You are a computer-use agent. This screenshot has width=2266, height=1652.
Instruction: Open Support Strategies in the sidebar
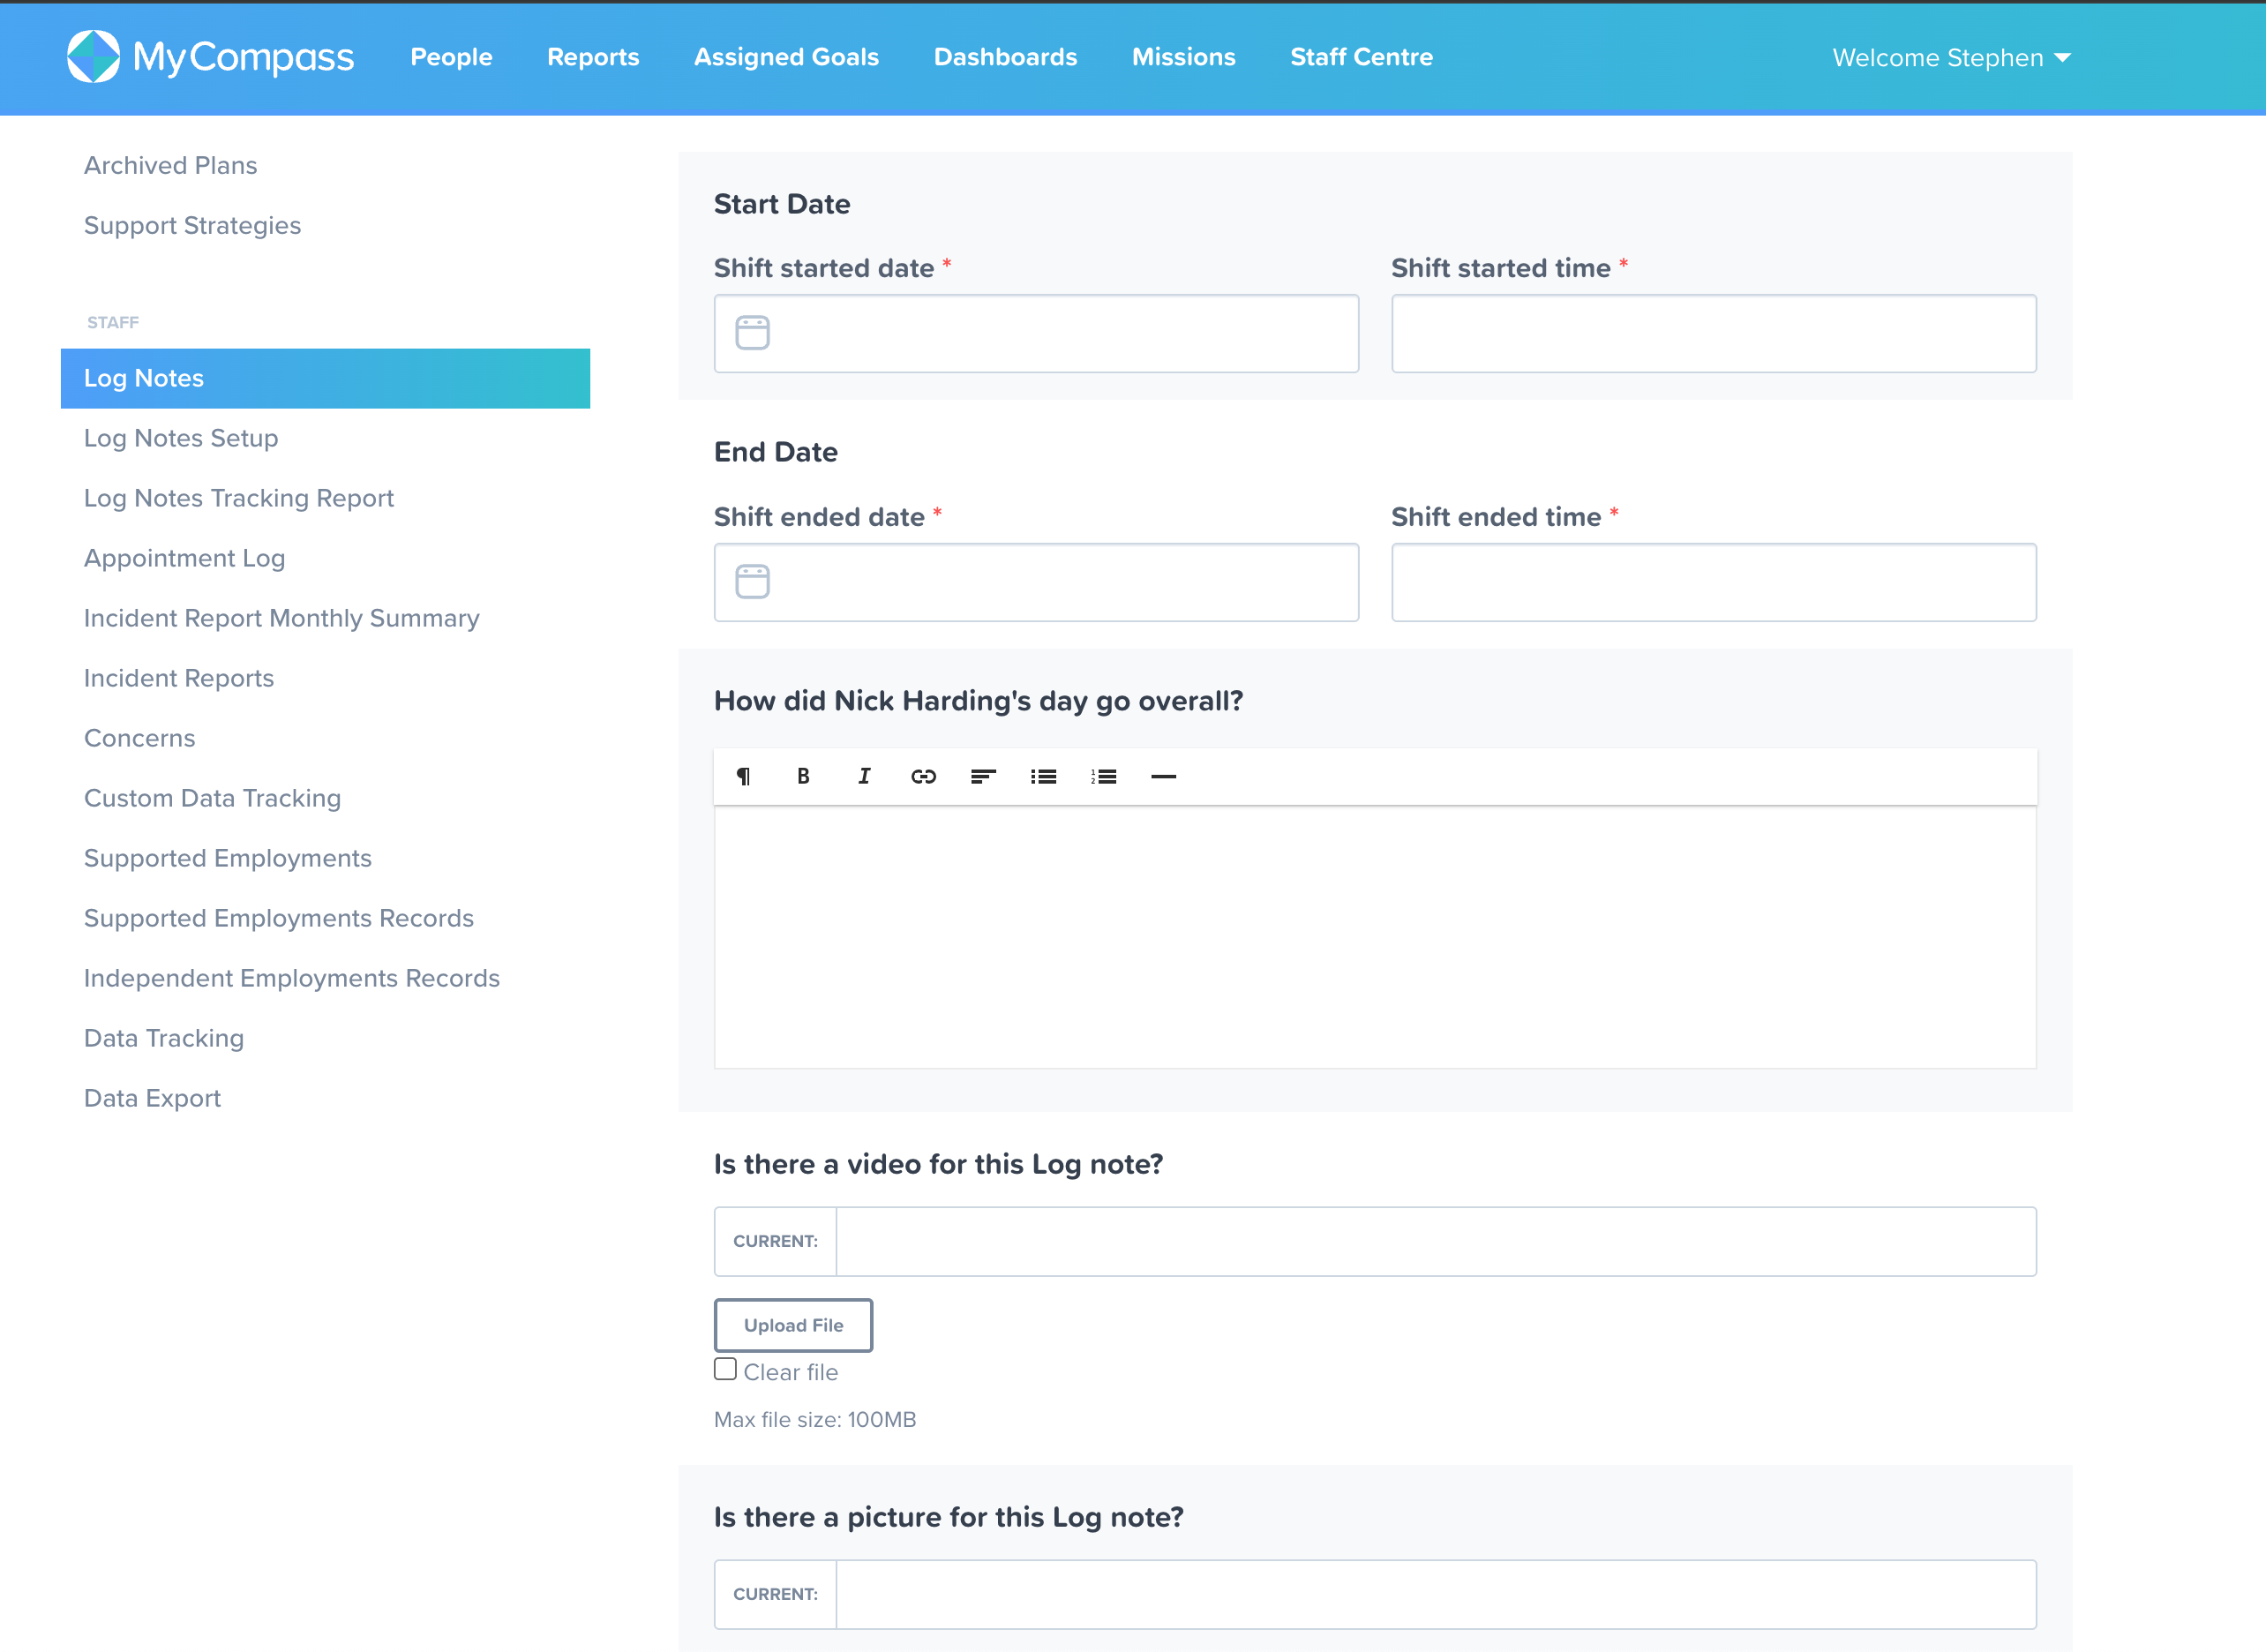pos(192,225)
